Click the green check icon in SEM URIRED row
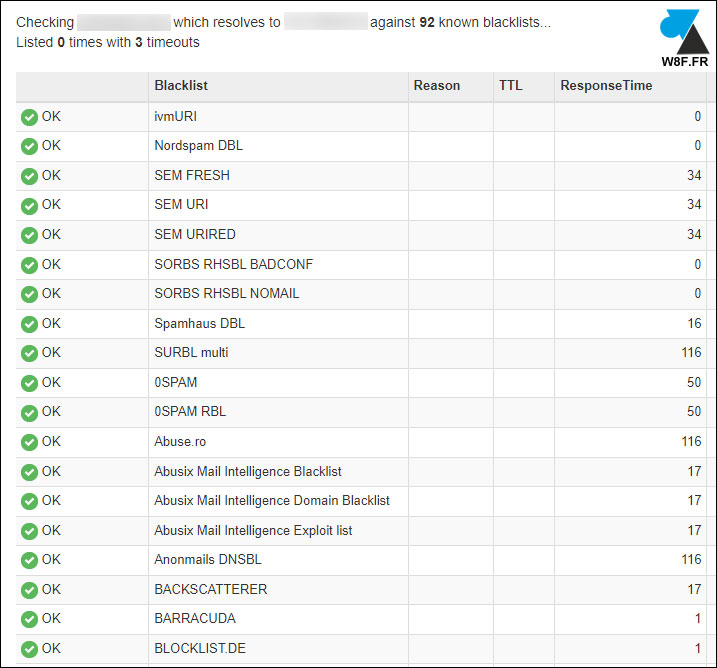Viewport: 717px width, 668px height. [29, 235]
